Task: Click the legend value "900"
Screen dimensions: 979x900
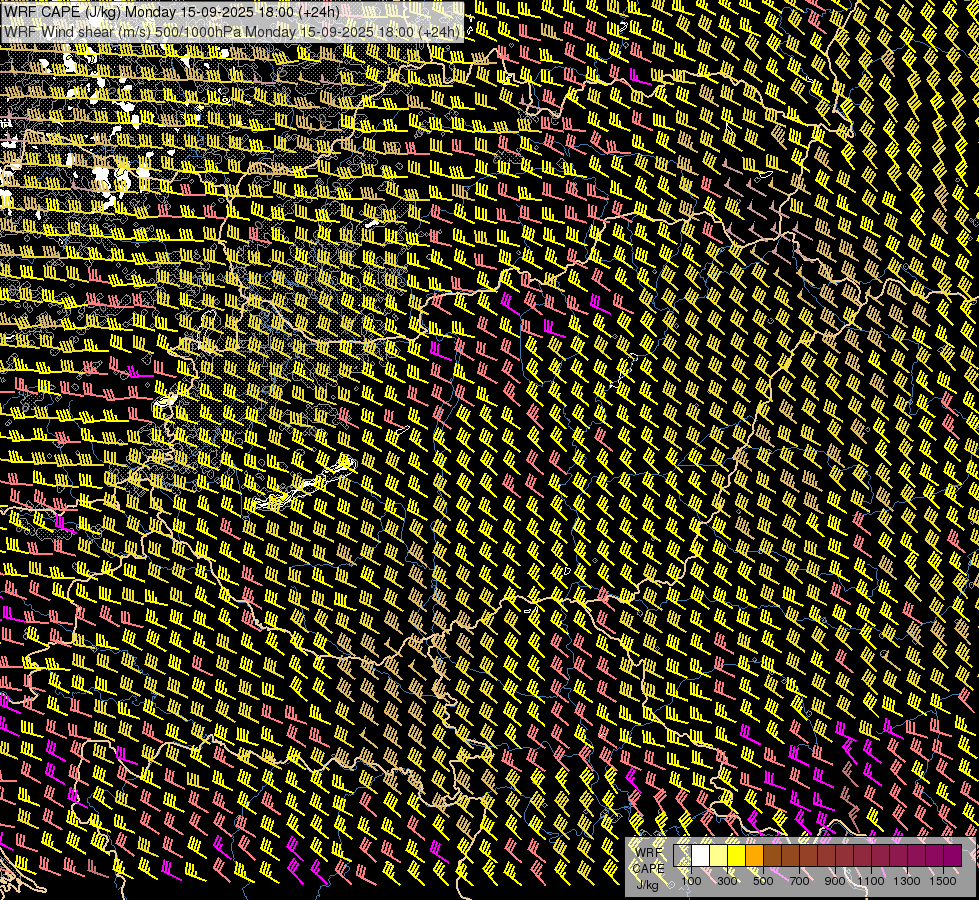Action: click(835, 881)
